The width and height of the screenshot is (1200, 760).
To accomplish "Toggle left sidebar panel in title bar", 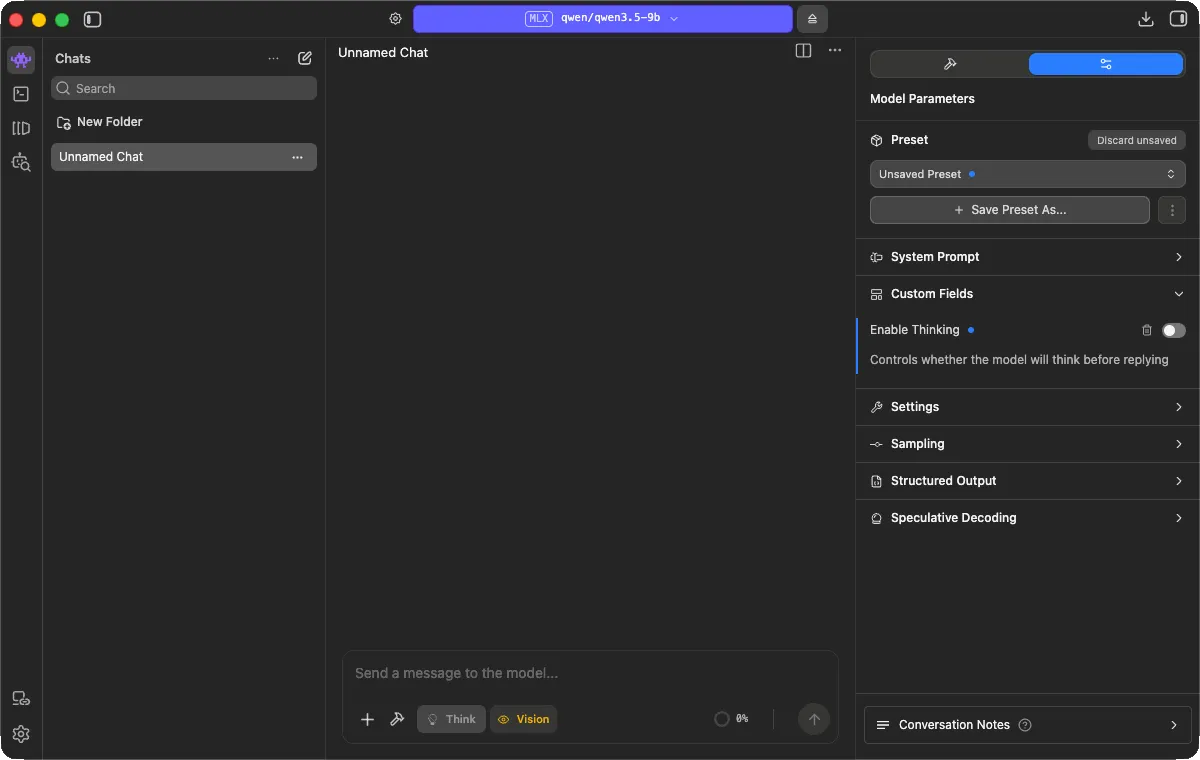I will point(92,19).
